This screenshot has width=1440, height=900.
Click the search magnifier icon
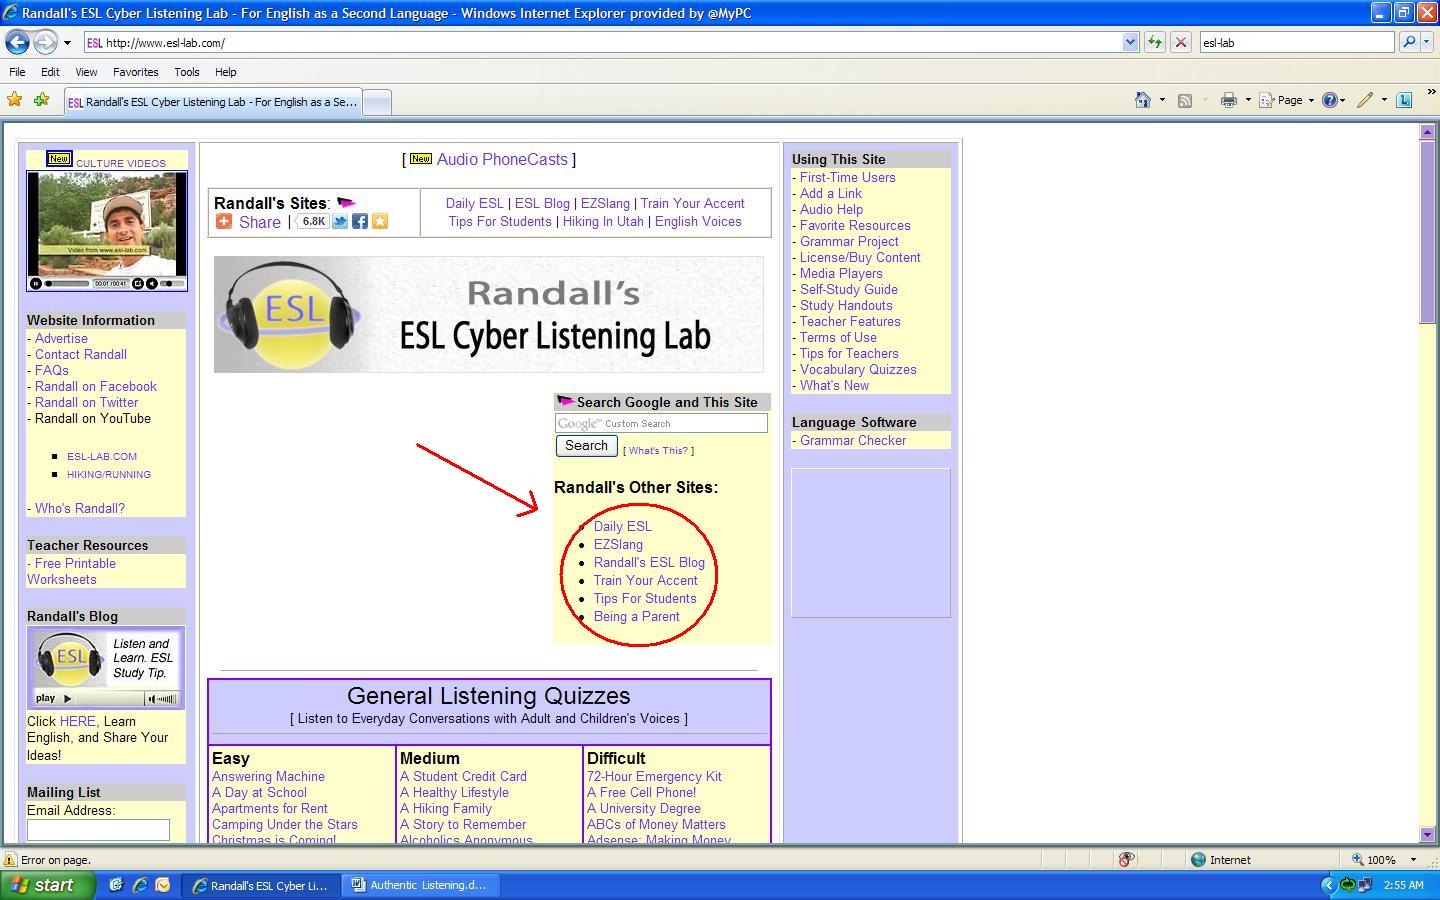1408,42
